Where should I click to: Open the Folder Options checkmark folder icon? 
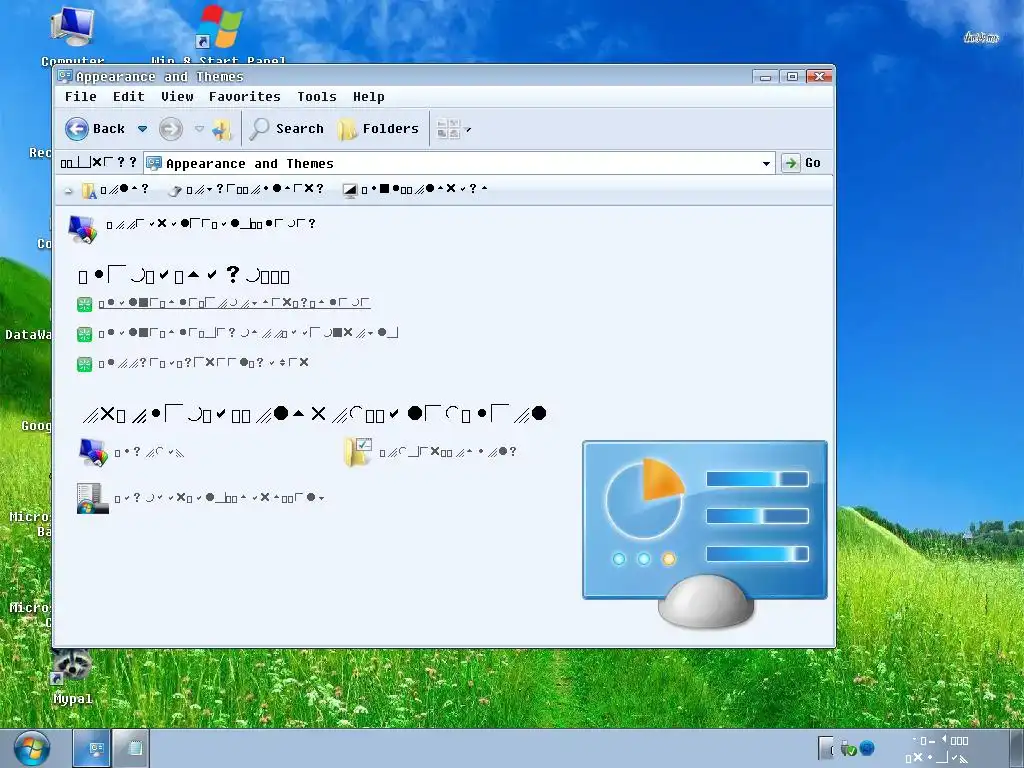[358, 452]
